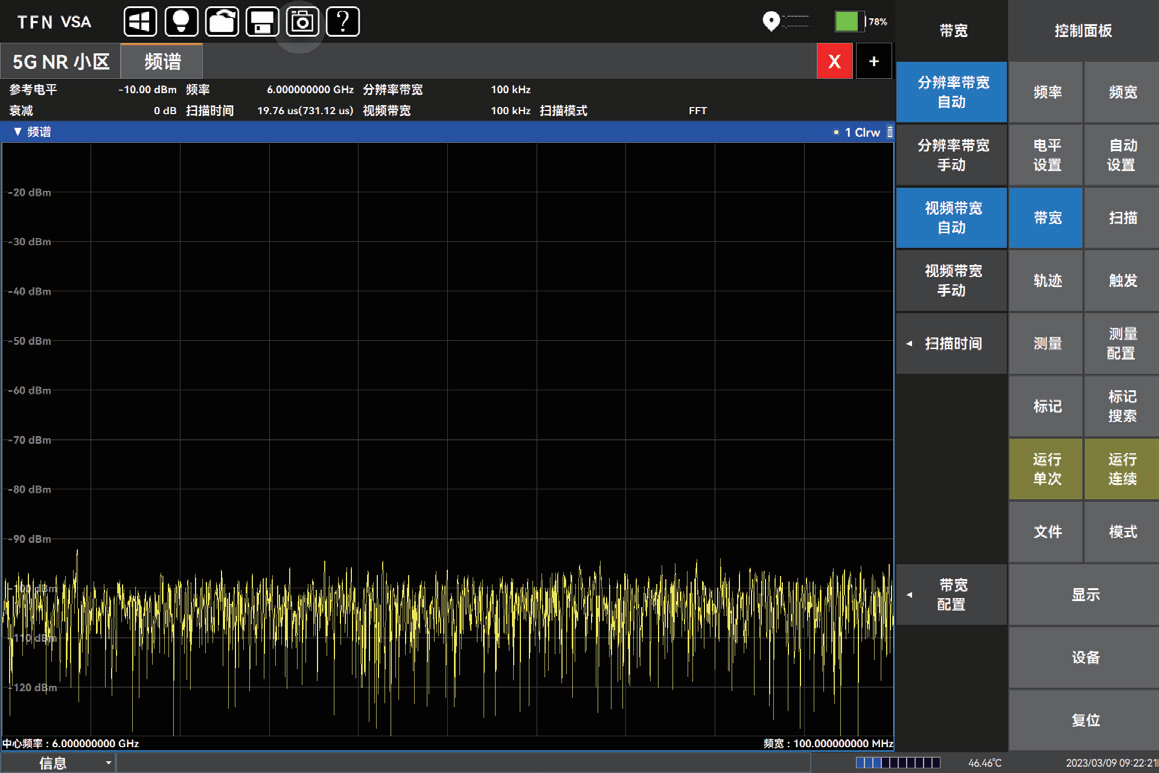1159x773 pixels.
Task: Click the Windows logo icon in toolbar
Action: click(140, 21)
